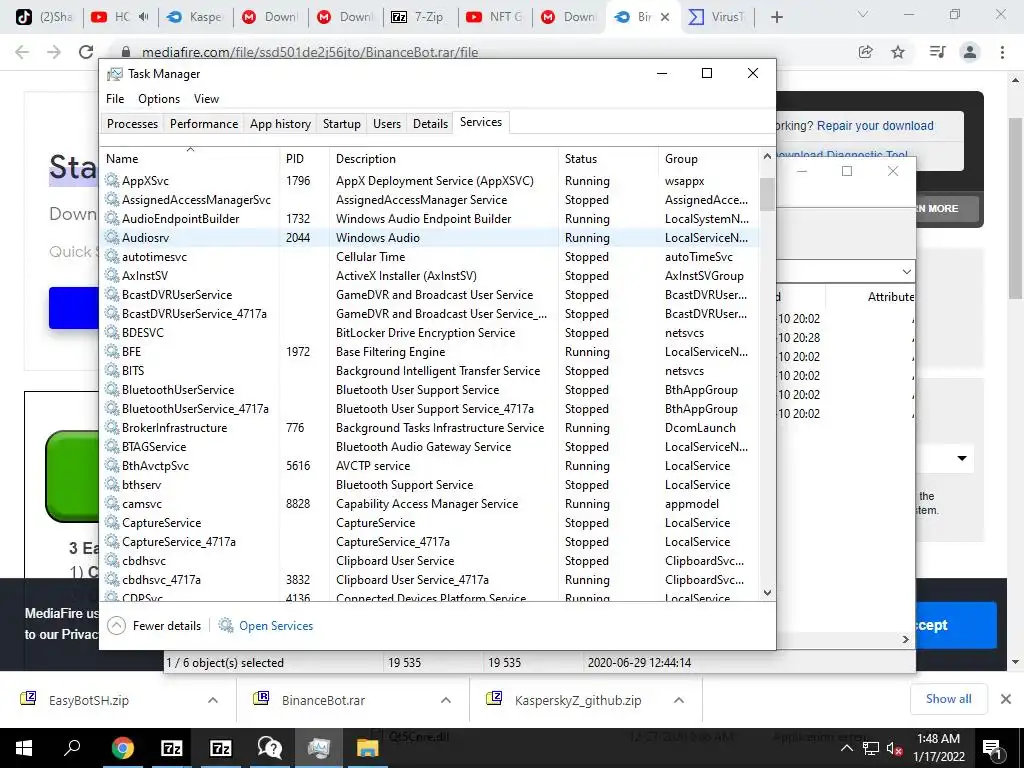Open the Services gear icon link

(x=226, y=626)
